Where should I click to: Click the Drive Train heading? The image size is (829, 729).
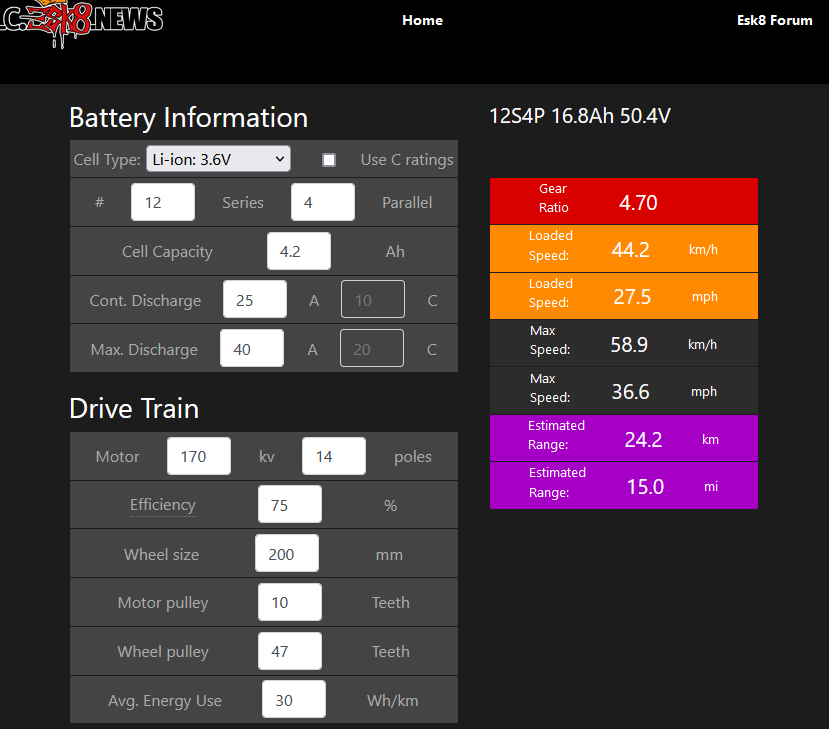[x=134, y=409]
